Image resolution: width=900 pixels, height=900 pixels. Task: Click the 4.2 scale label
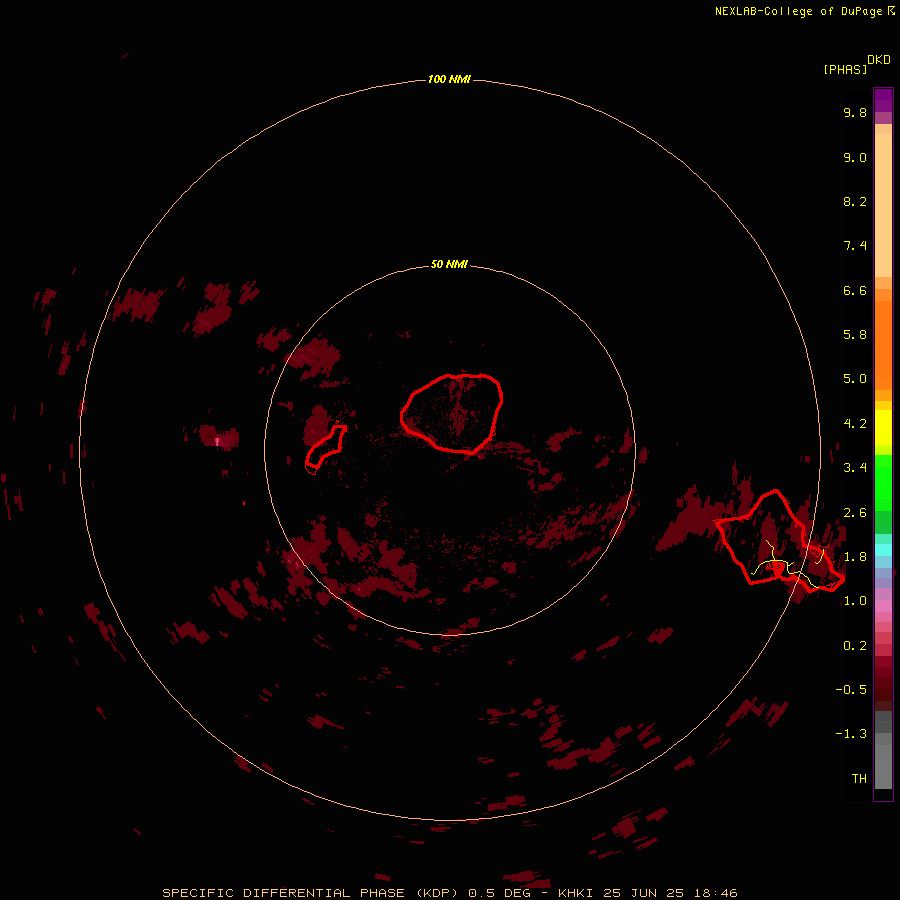click(x=855, y=424)
